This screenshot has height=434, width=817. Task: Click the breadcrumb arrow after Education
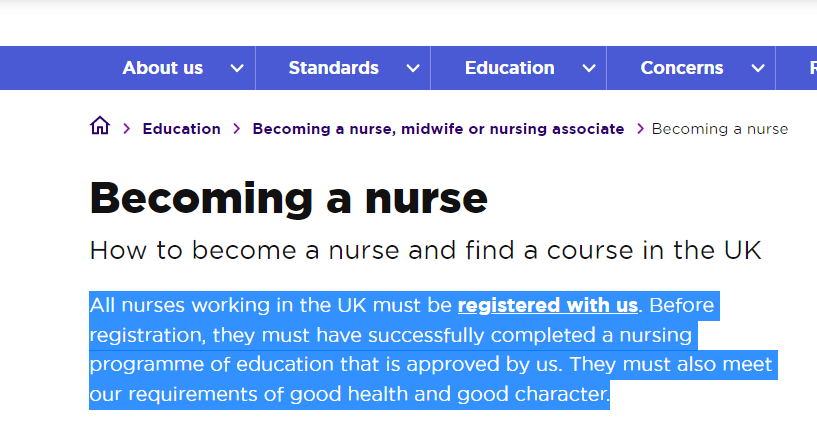(237, 129)
